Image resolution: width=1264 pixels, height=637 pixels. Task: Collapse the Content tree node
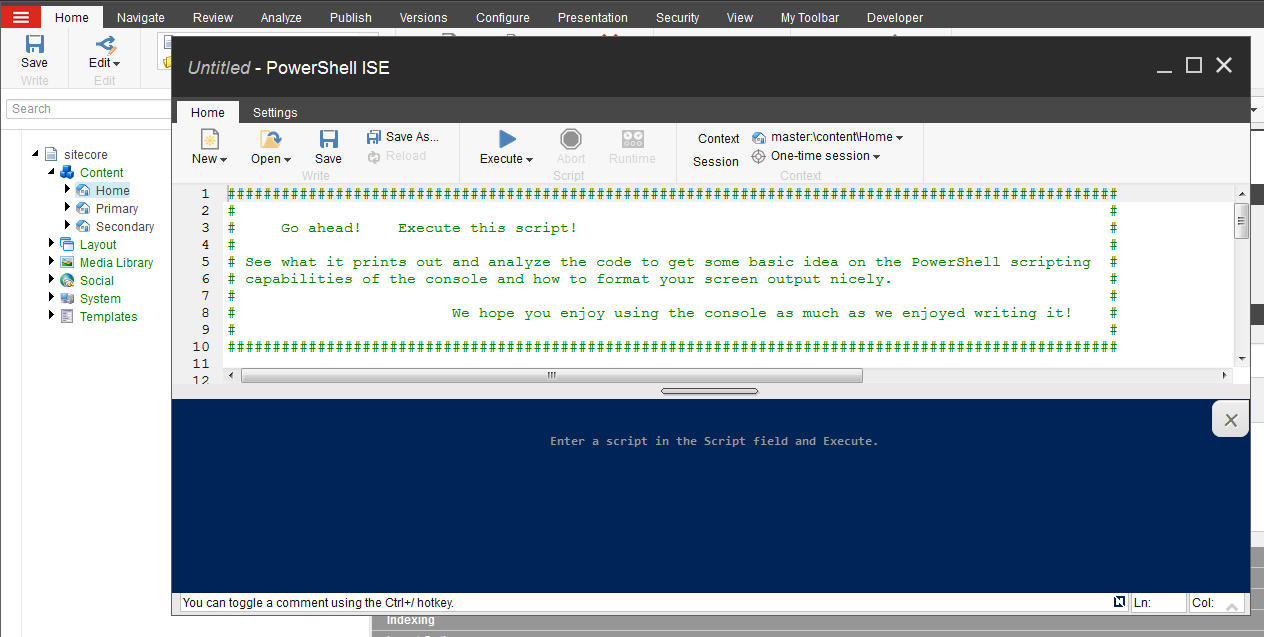coord(52,172)
